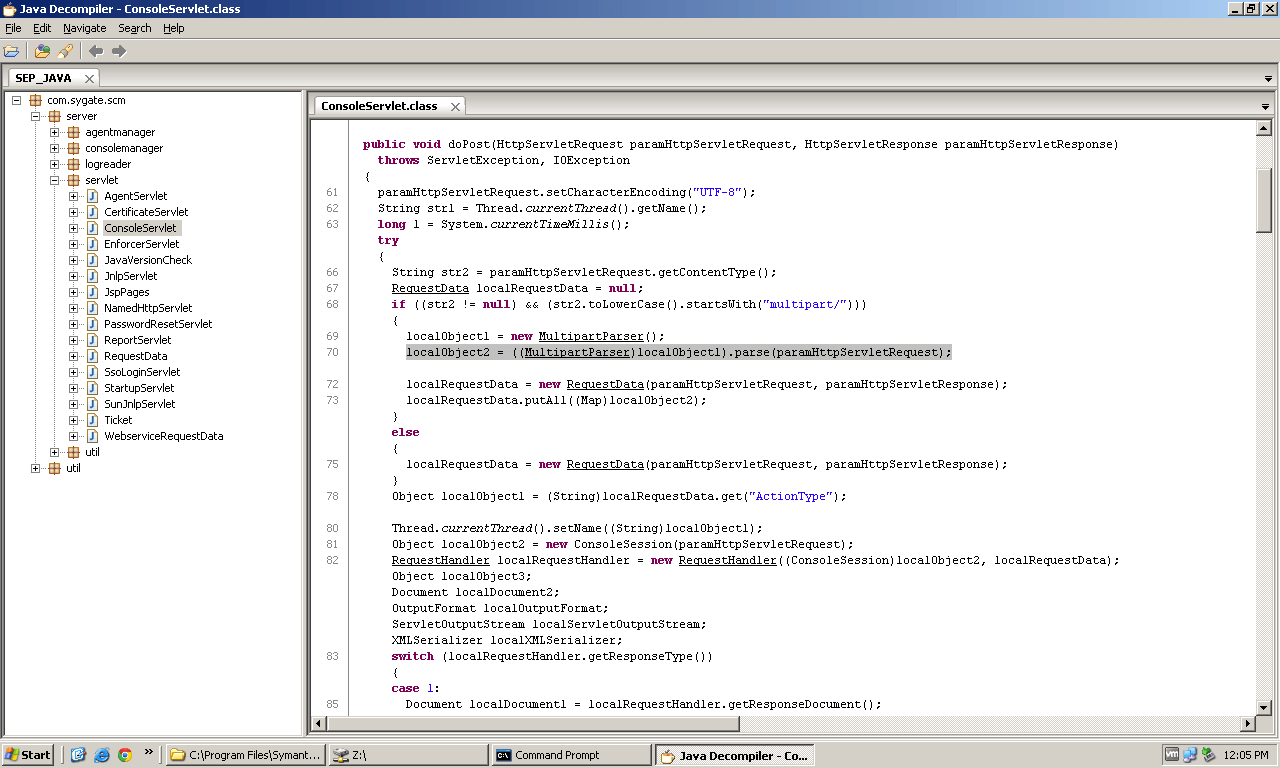The height and width of the screenshot is (768, 1280).
Task: Click the Java Decompiler coffee cup title icon
Action: tap(9, 9)
